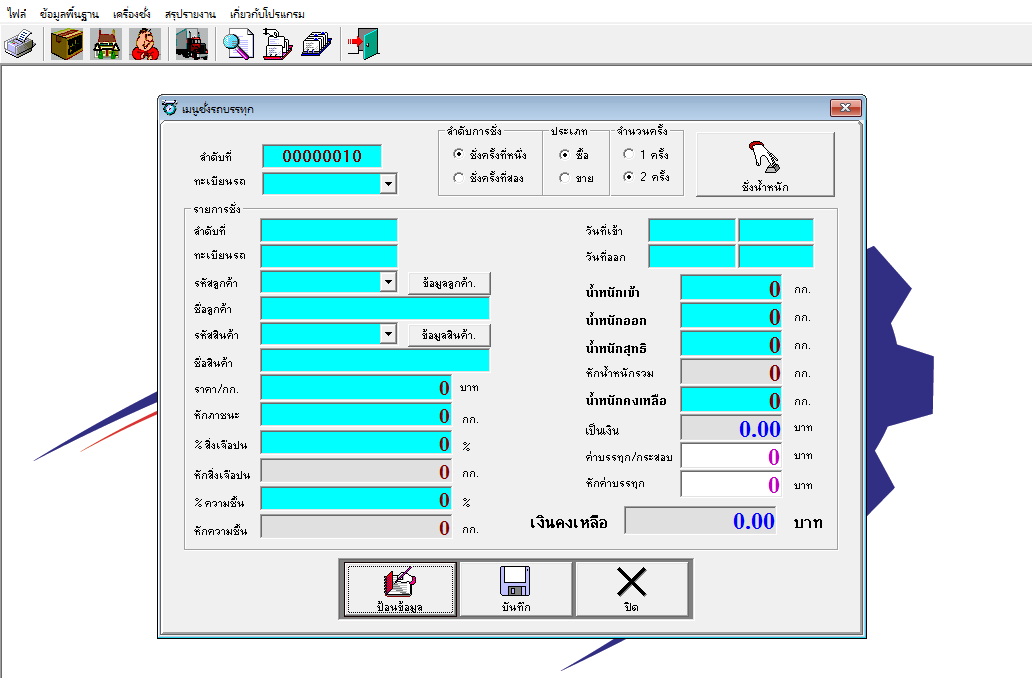Click the บันทึก save button
Screen dimensions: 1032x678
click(x=515, y=589)
